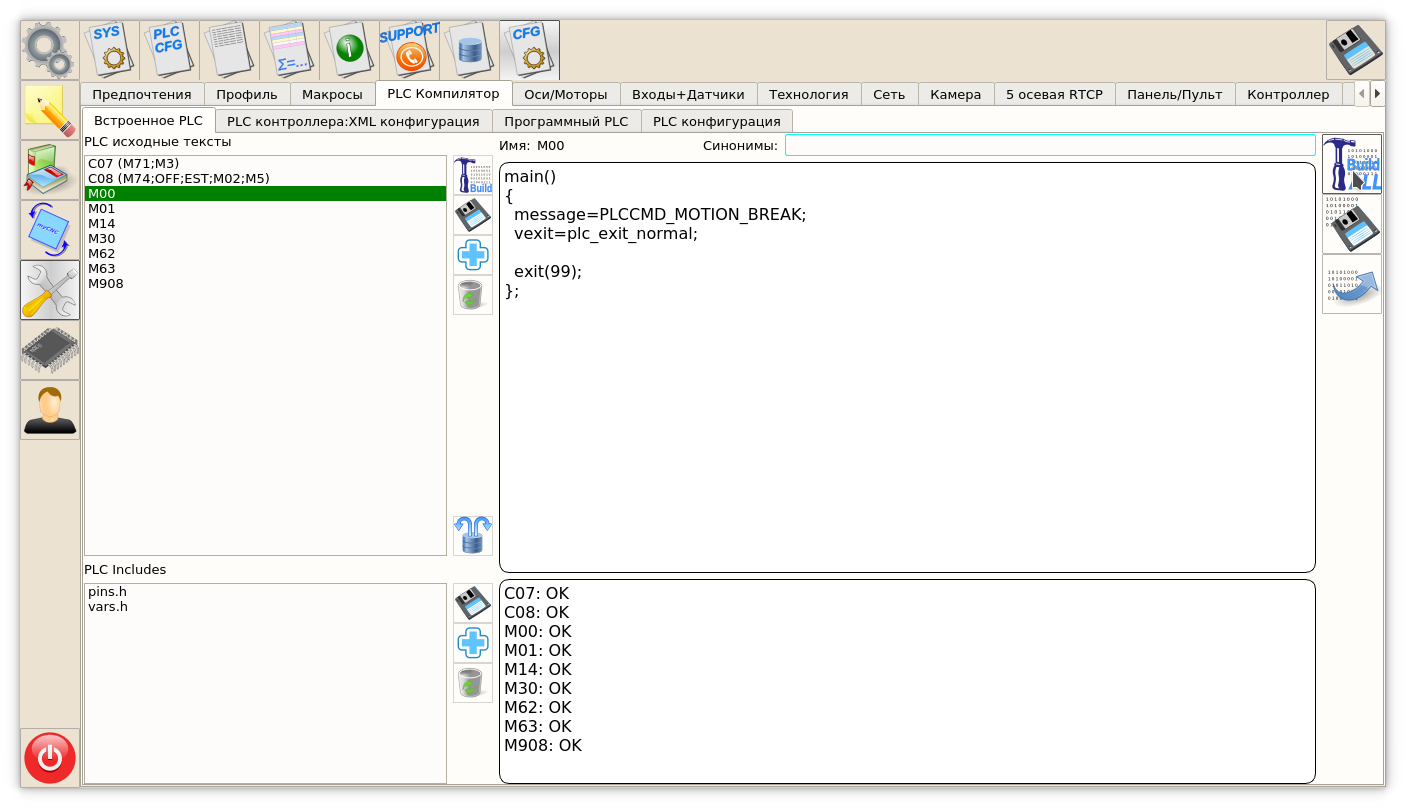1406x808 pixels.
Task: Open the wrench and screwdriver settings
Action: click(50, 290)
